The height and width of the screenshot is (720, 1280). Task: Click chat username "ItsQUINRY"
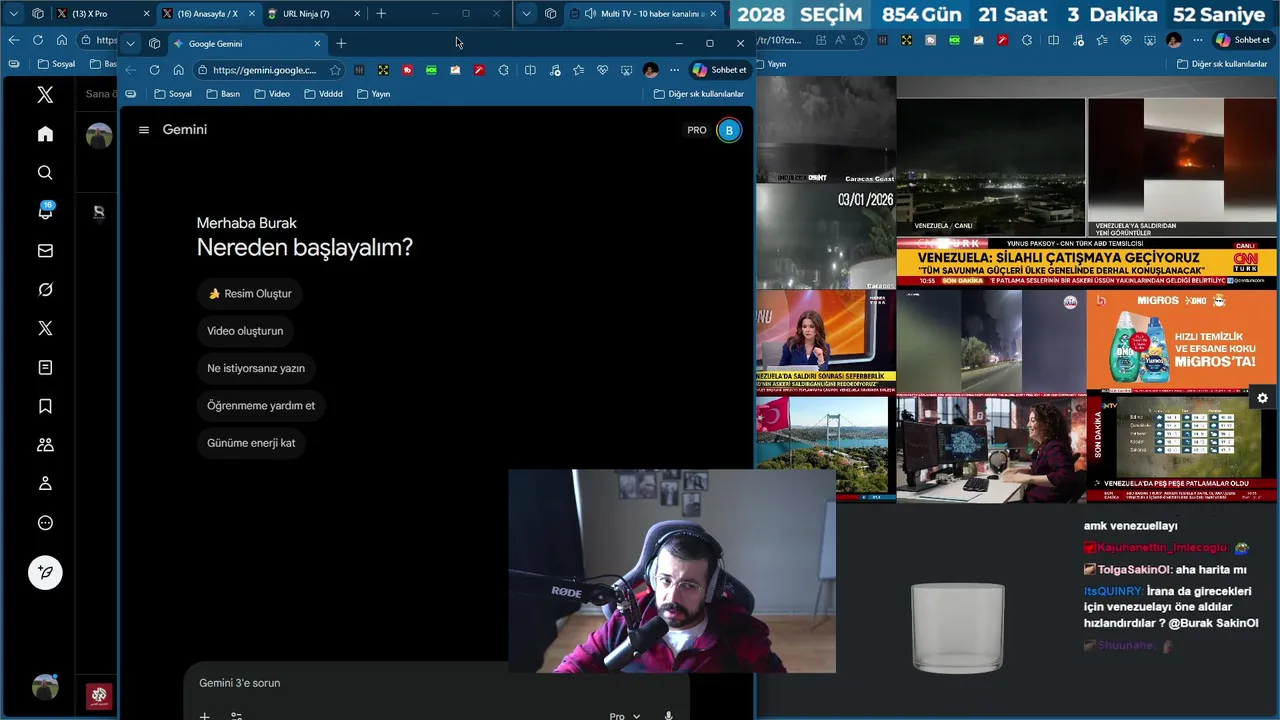[x=1112, y=591]
